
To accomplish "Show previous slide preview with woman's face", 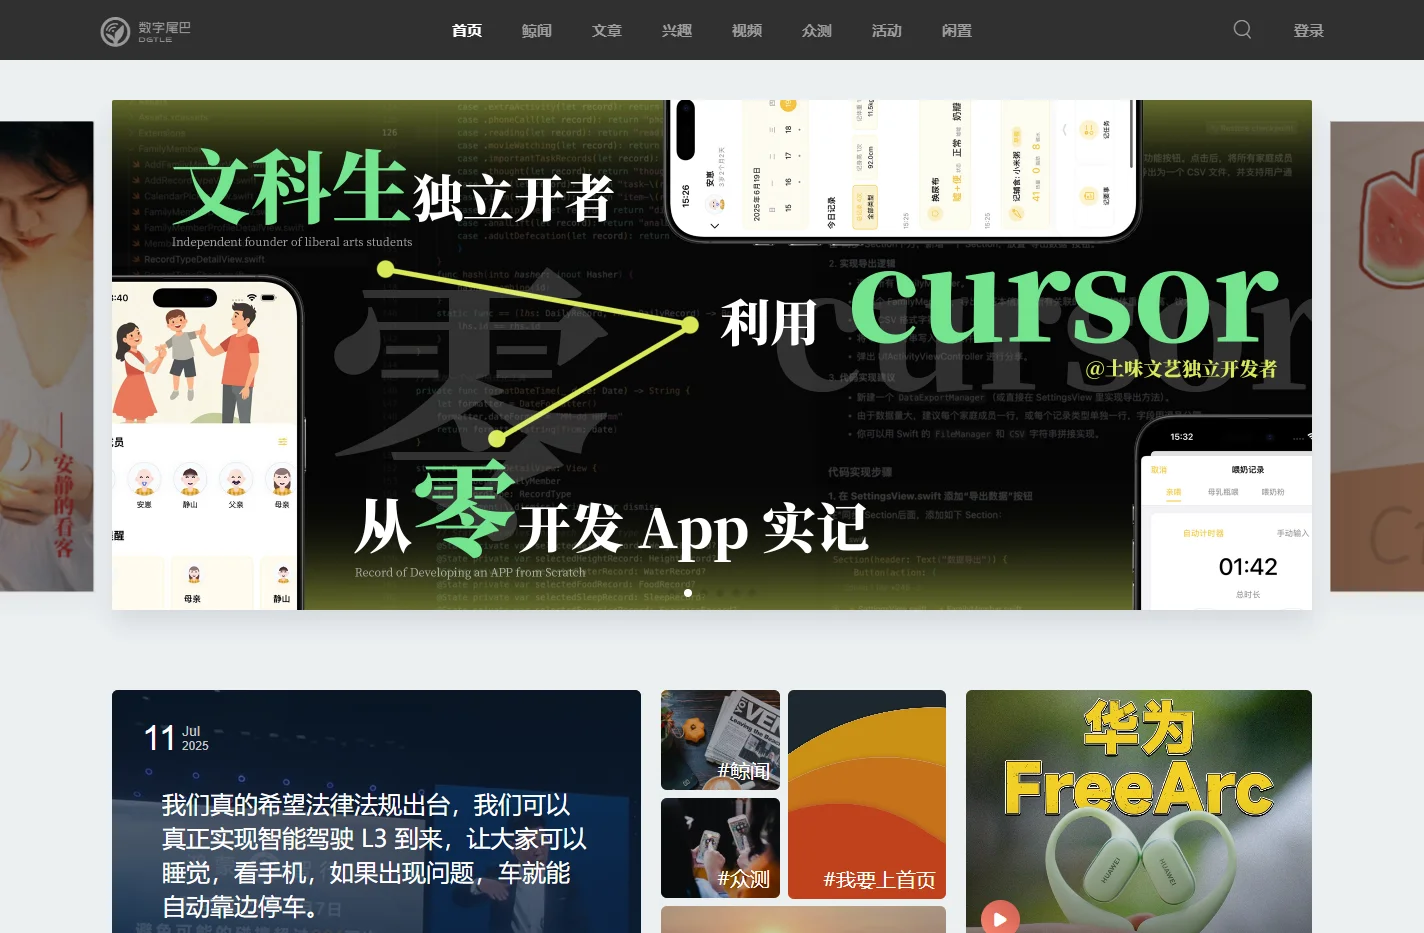I will click(47, 356).
